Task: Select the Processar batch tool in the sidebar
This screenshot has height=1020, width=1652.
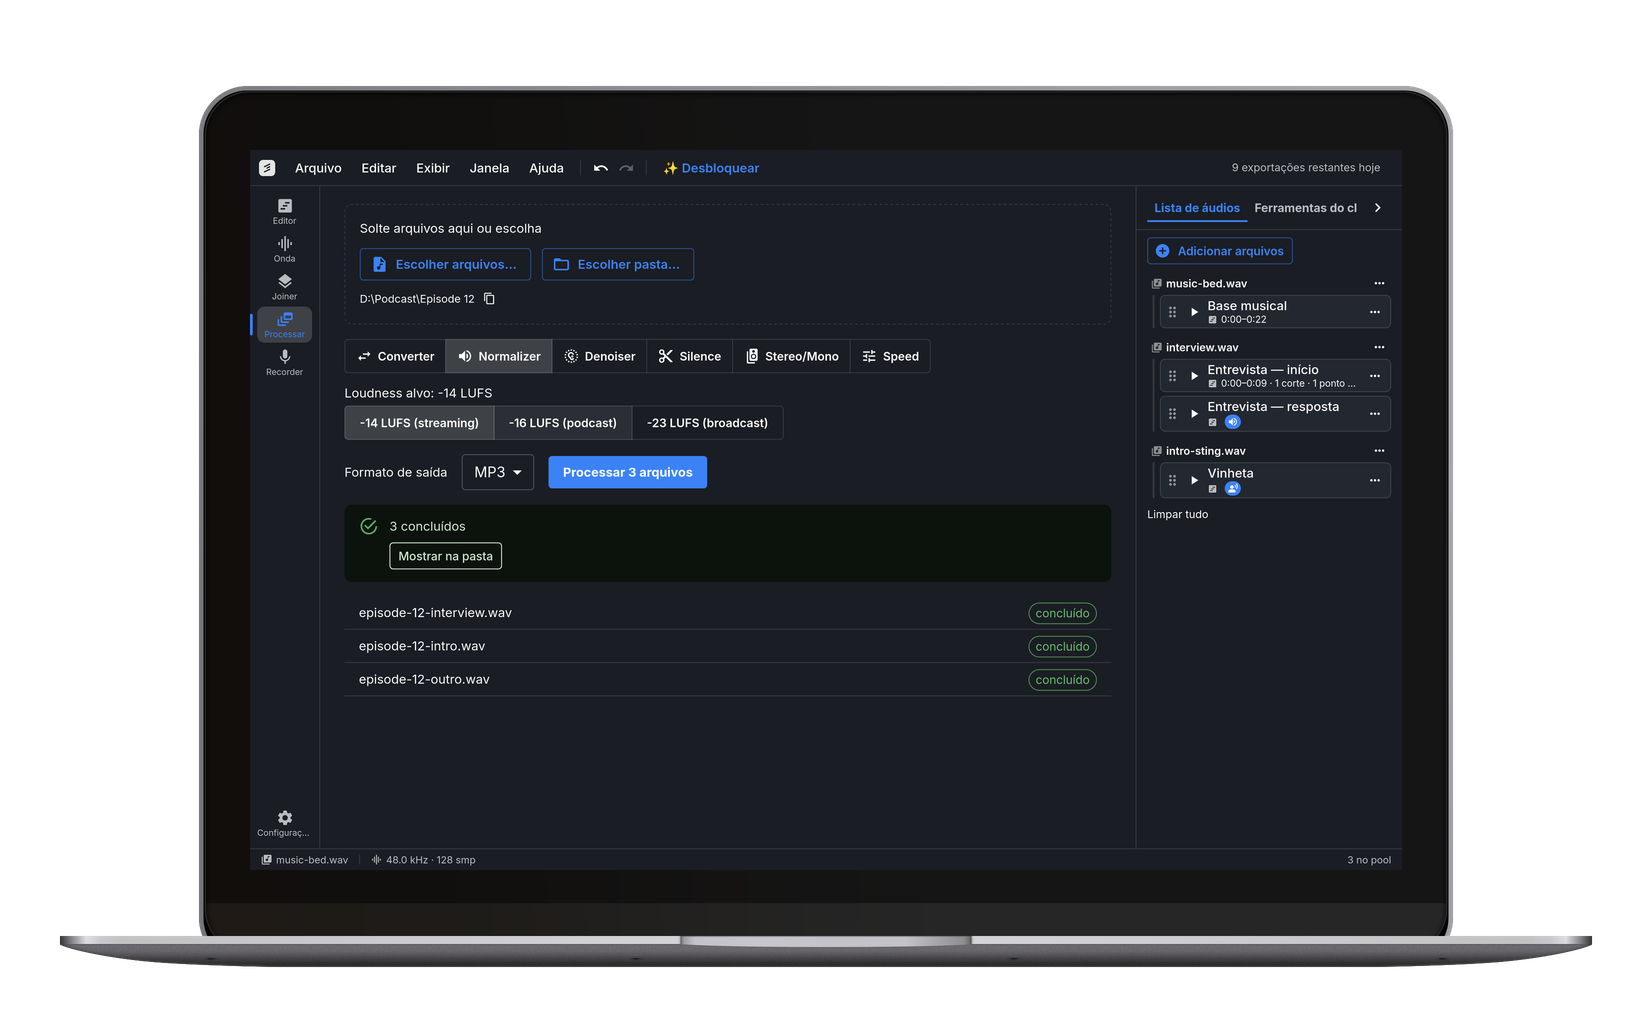Action: click(x=284, y=325)
